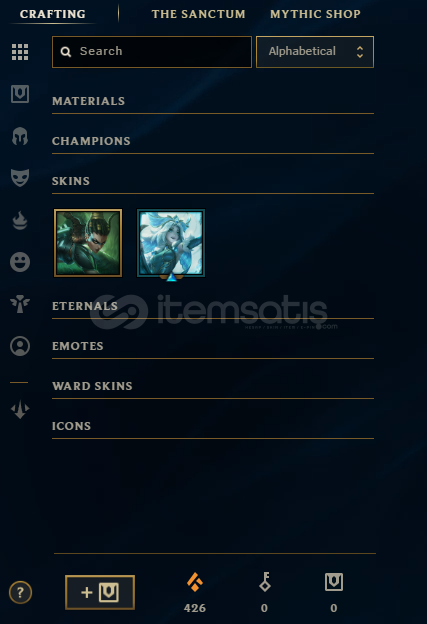Open the Alphabetical sort dropdown
Screen dimensions: 427x624
pos(315,52)
